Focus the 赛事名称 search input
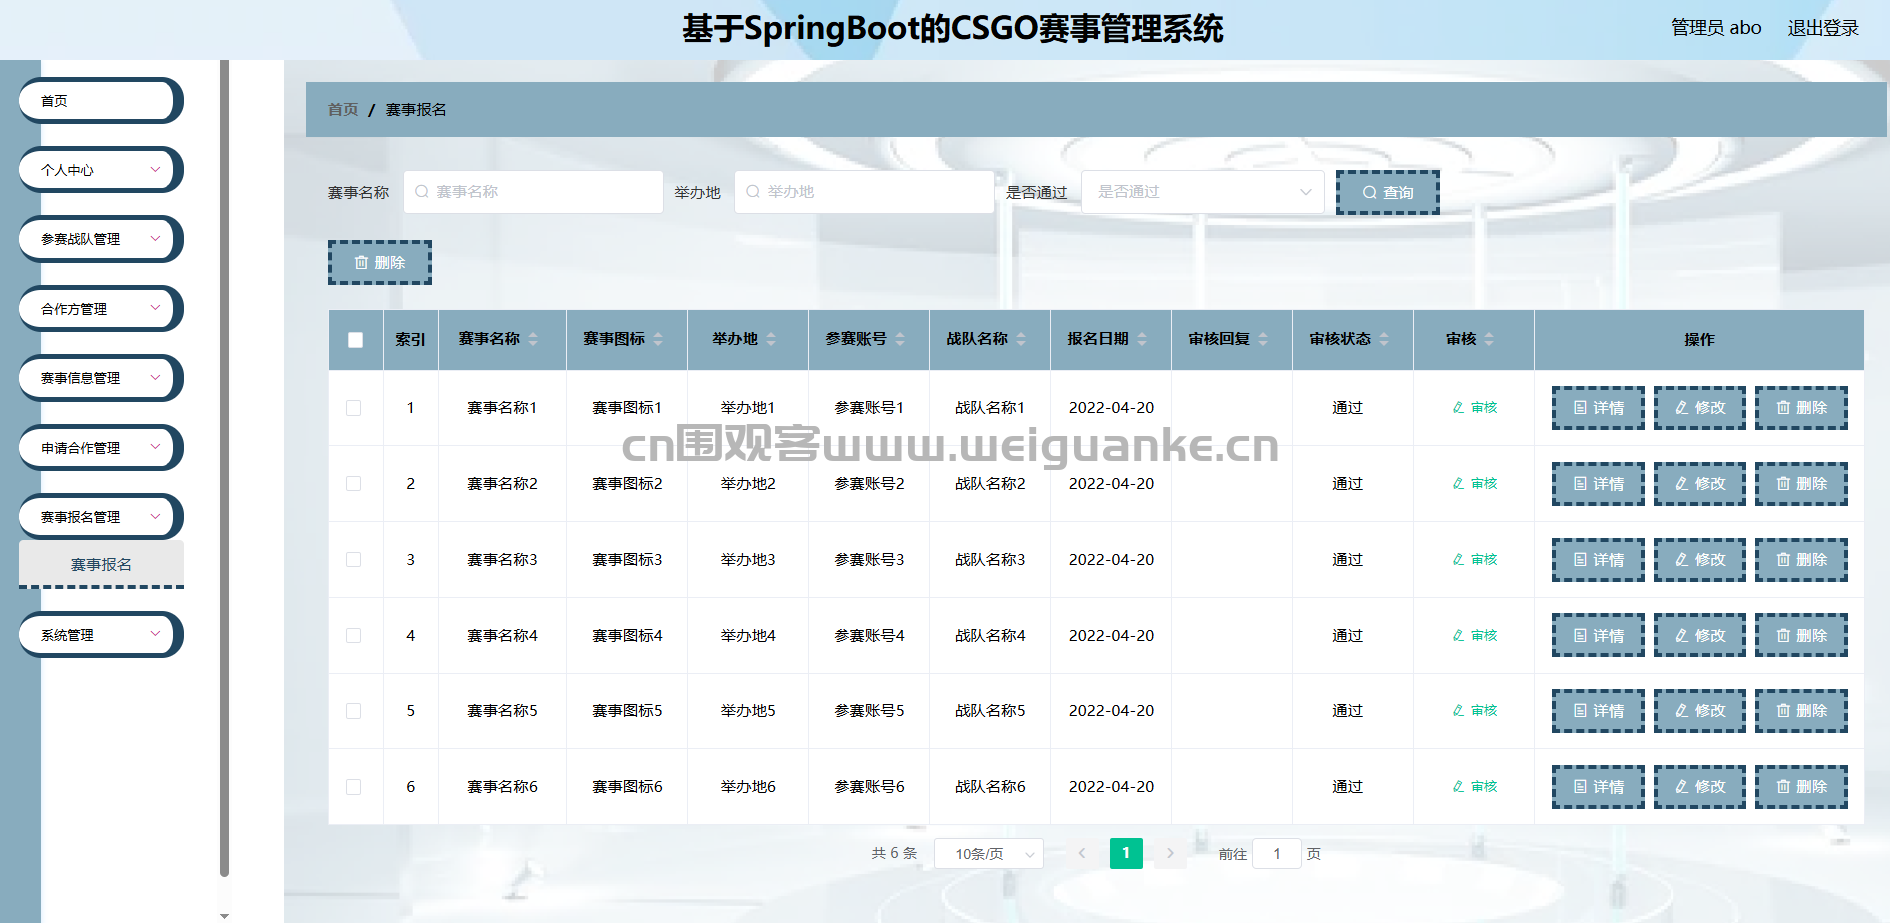This screenshot has height=923, width=1890. click(x=533, y=192)
